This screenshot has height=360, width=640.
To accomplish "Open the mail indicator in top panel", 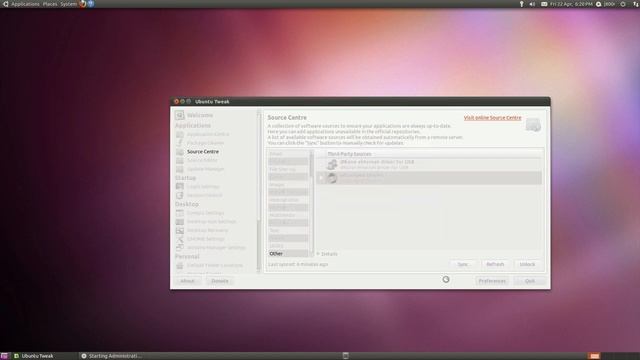I will (544, 4).
